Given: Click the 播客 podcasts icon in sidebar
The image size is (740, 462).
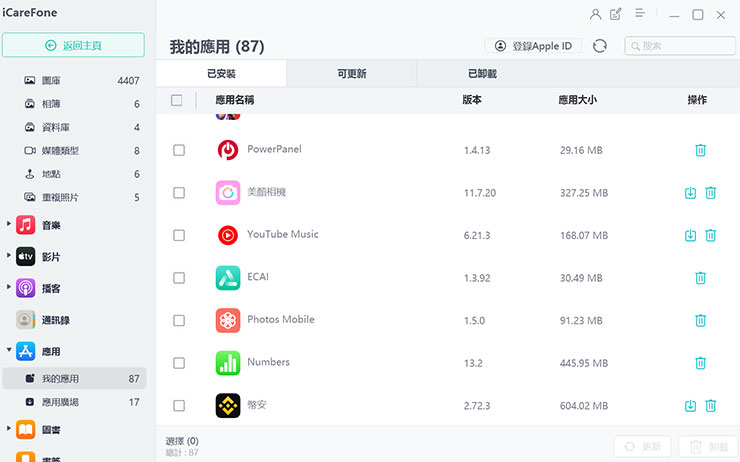Looking at the screenshot, I should [x=25, y=288].
